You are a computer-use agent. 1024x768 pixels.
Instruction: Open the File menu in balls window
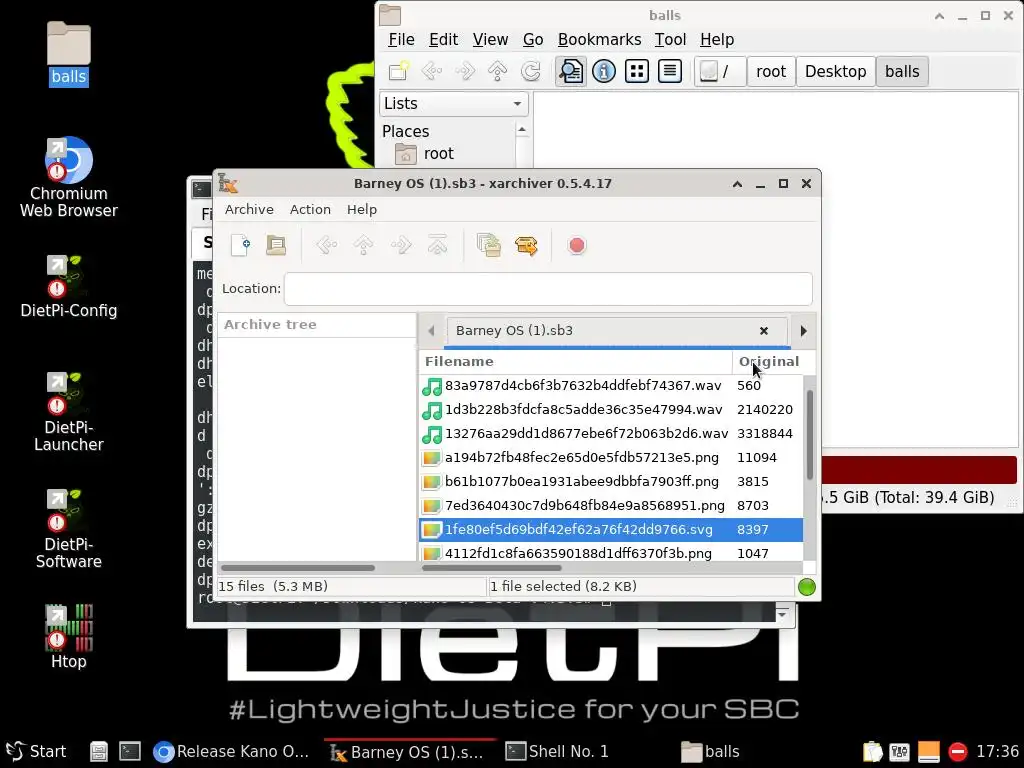point(401,40)
